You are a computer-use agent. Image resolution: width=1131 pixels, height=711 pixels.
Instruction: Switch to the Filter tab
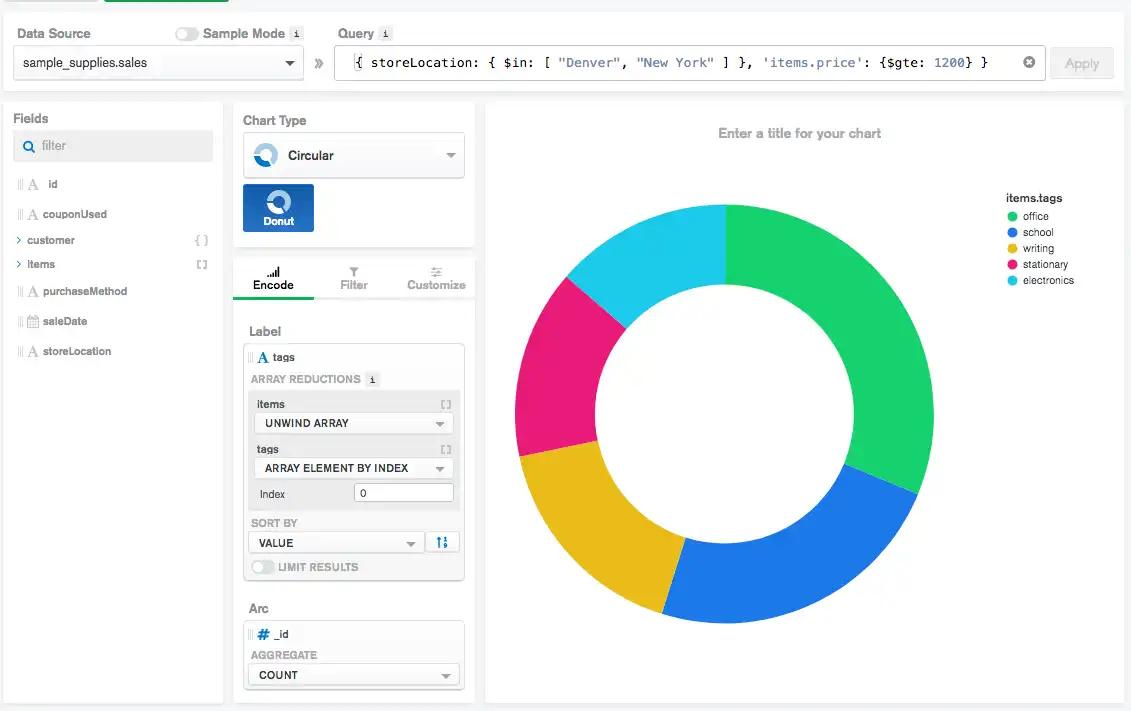coord(354,278)
